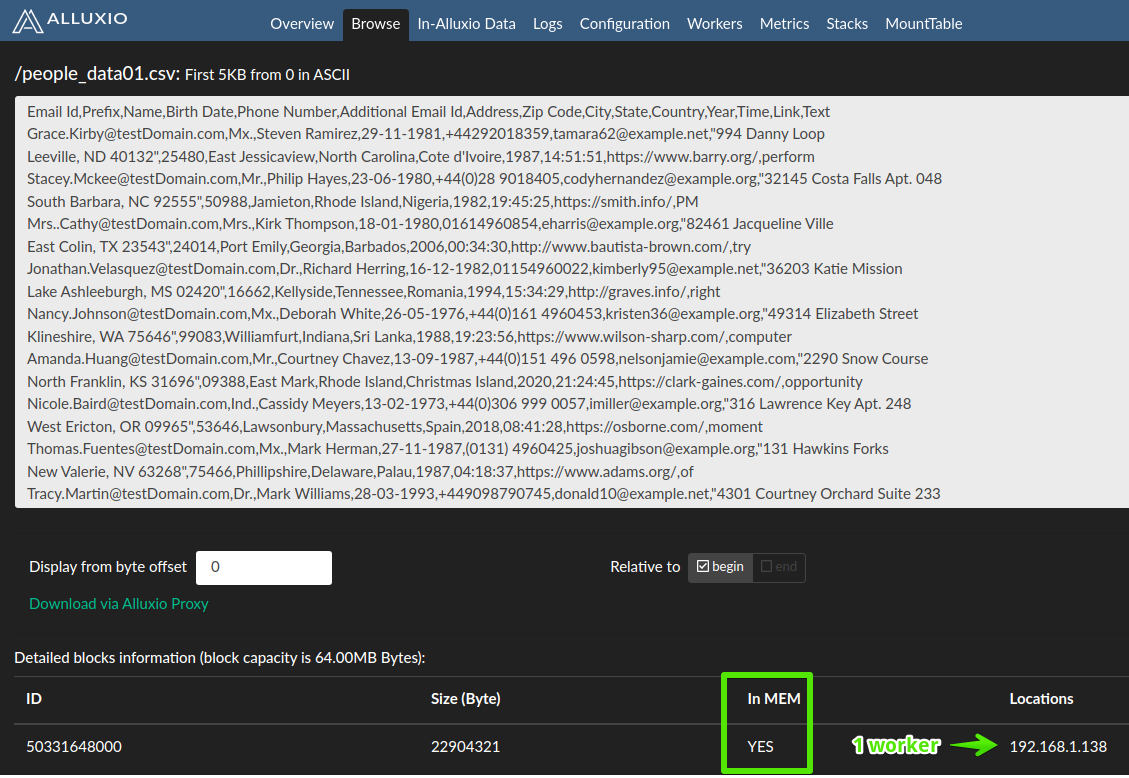Screen dimensions: 1129x778
Task: Toggle the end option
Action: 778,567
